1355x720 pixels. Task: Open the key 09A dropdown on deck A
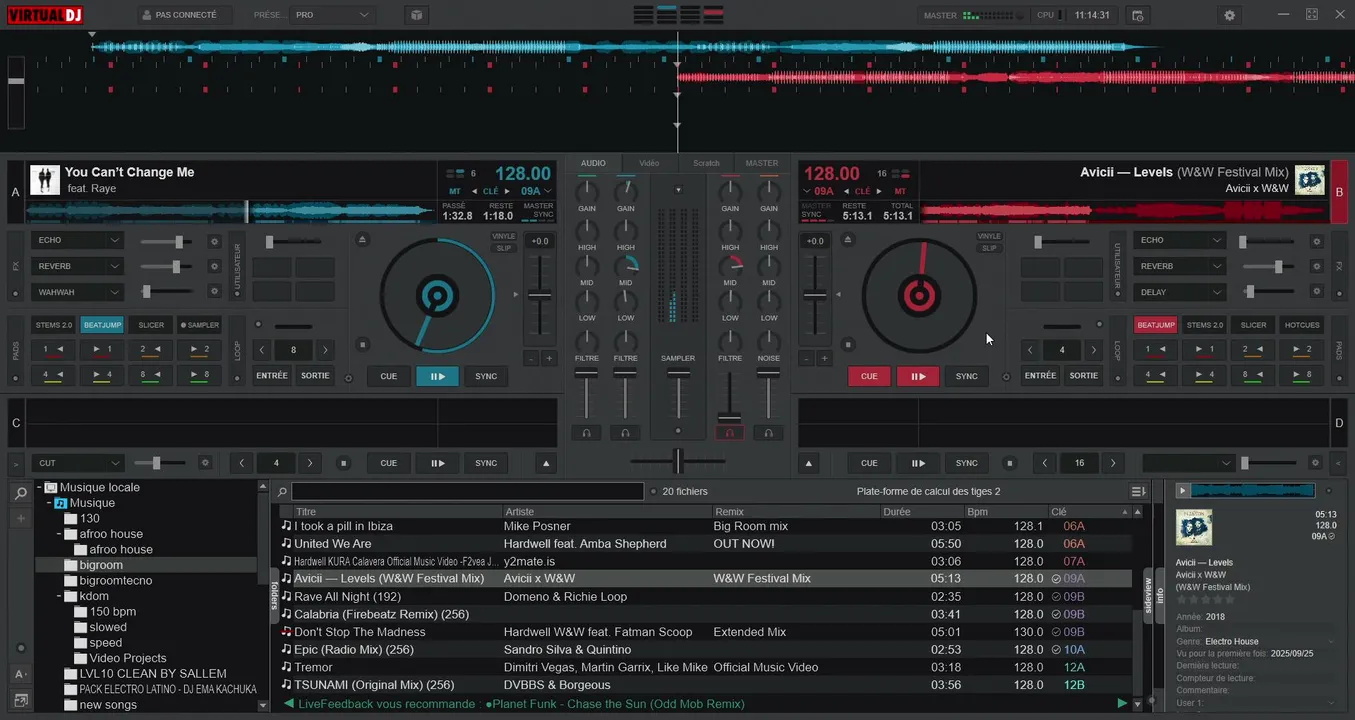[536, 191]
